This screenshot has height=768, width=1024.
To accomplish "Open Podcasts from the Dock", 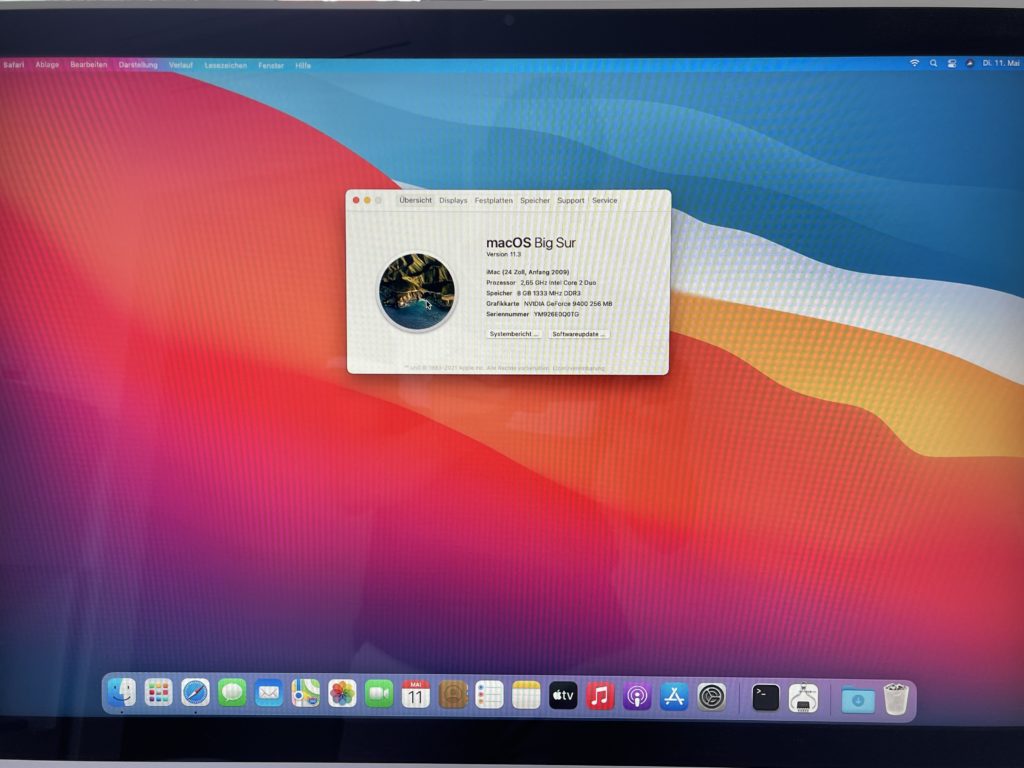I will [637, 697].
